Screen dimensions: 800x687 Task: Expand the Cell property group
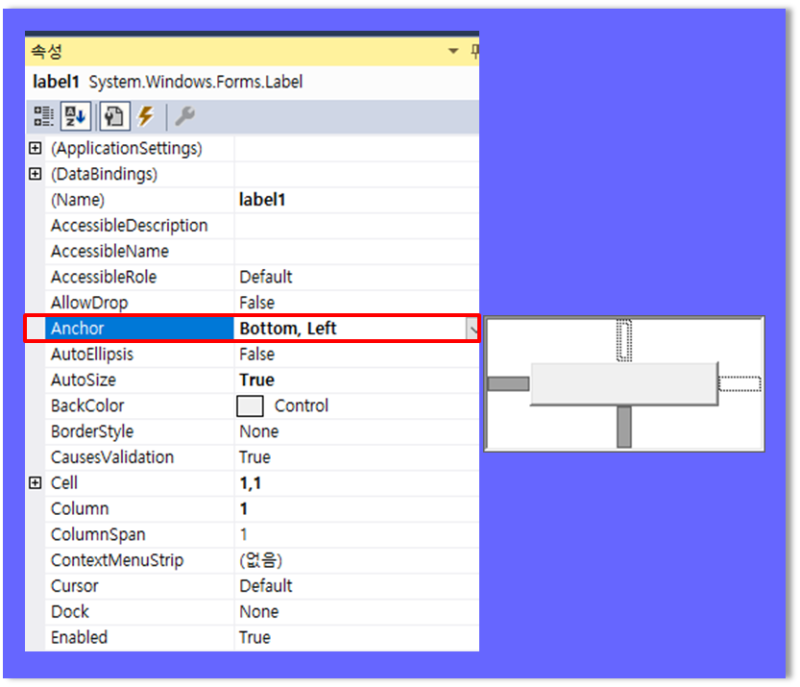33,483
